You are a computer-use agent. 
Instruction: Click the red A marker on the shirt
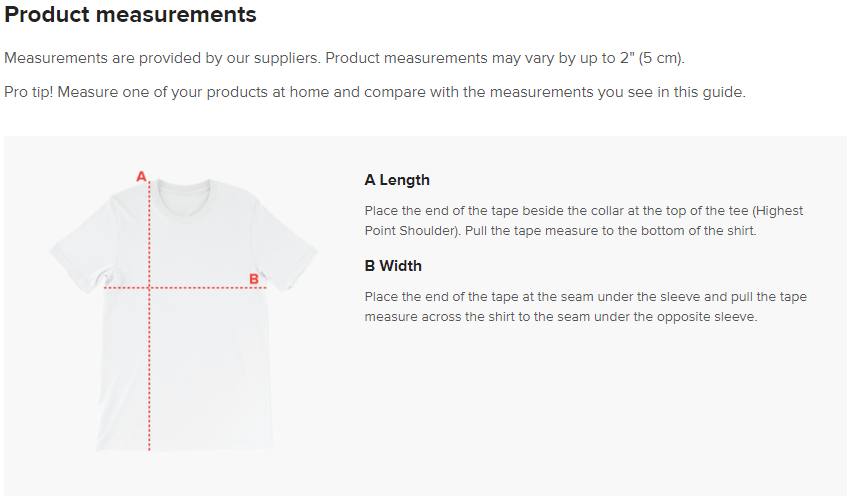(x=141, y=177)
